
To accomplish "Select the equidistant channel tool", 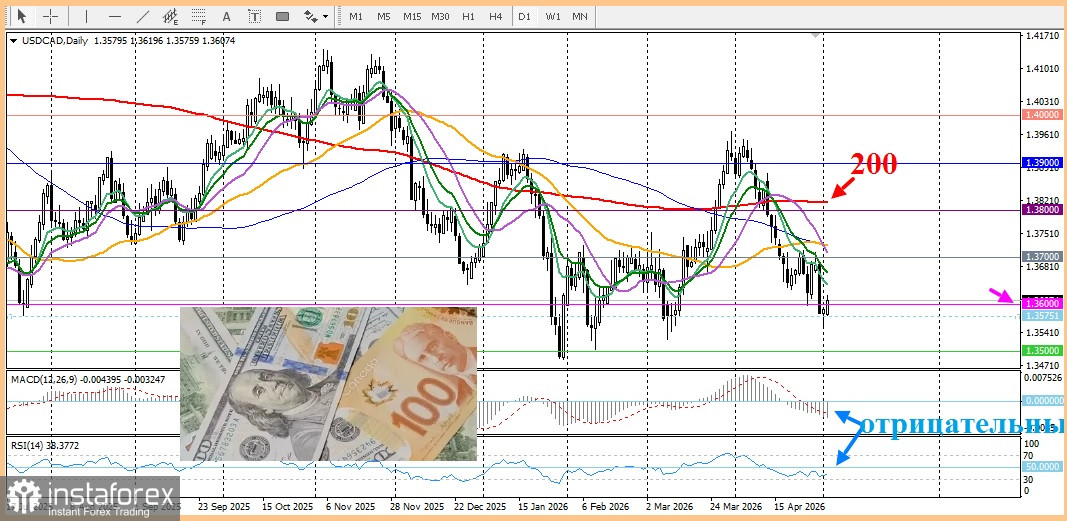I will click(x=171, y=16).
